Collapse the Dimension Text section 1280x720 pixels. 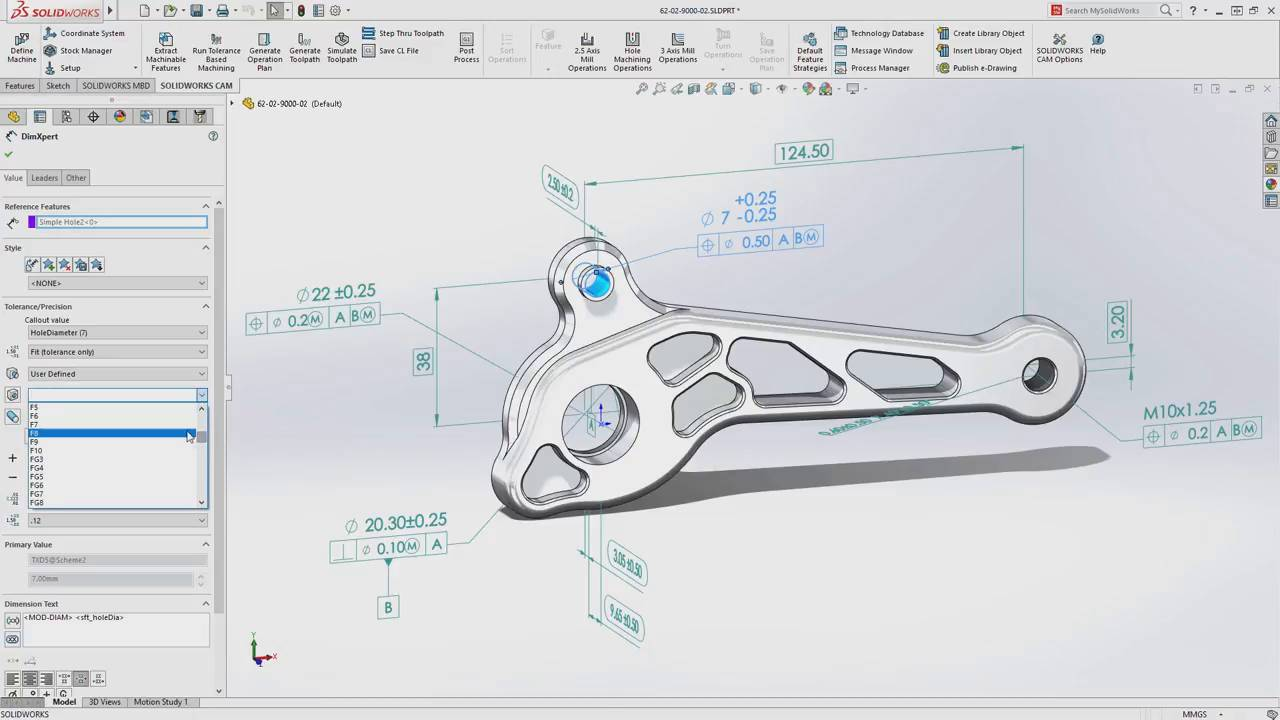206,604
